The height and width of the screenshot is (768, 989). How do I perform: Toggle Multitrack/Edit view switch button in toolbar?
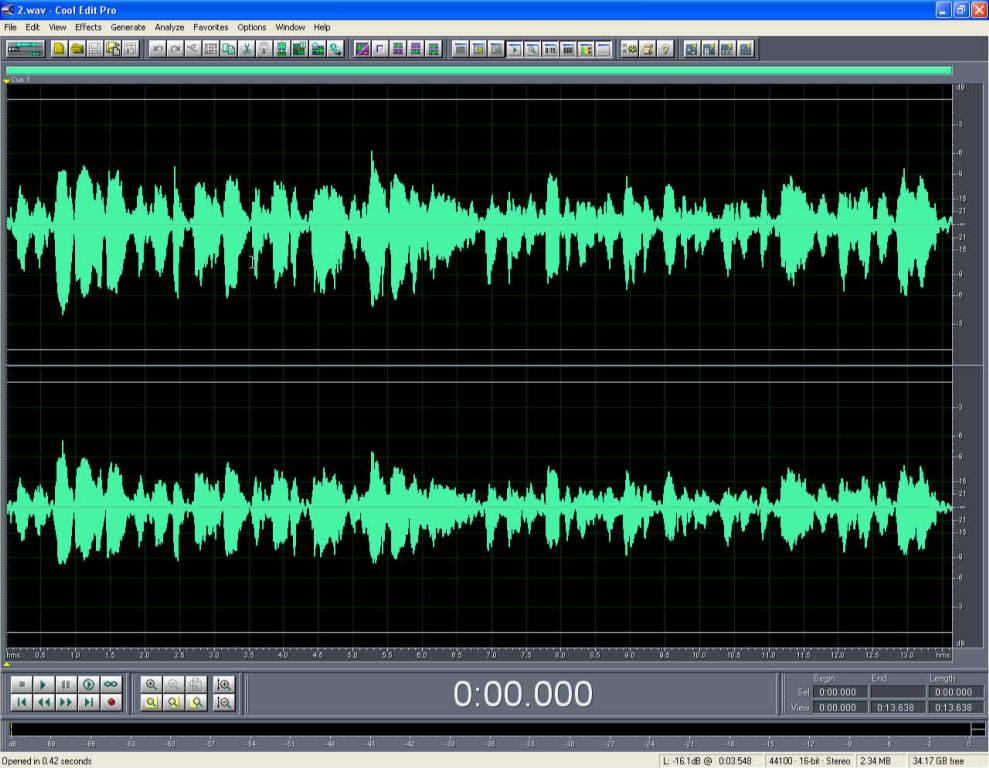[x=25, y=48]
